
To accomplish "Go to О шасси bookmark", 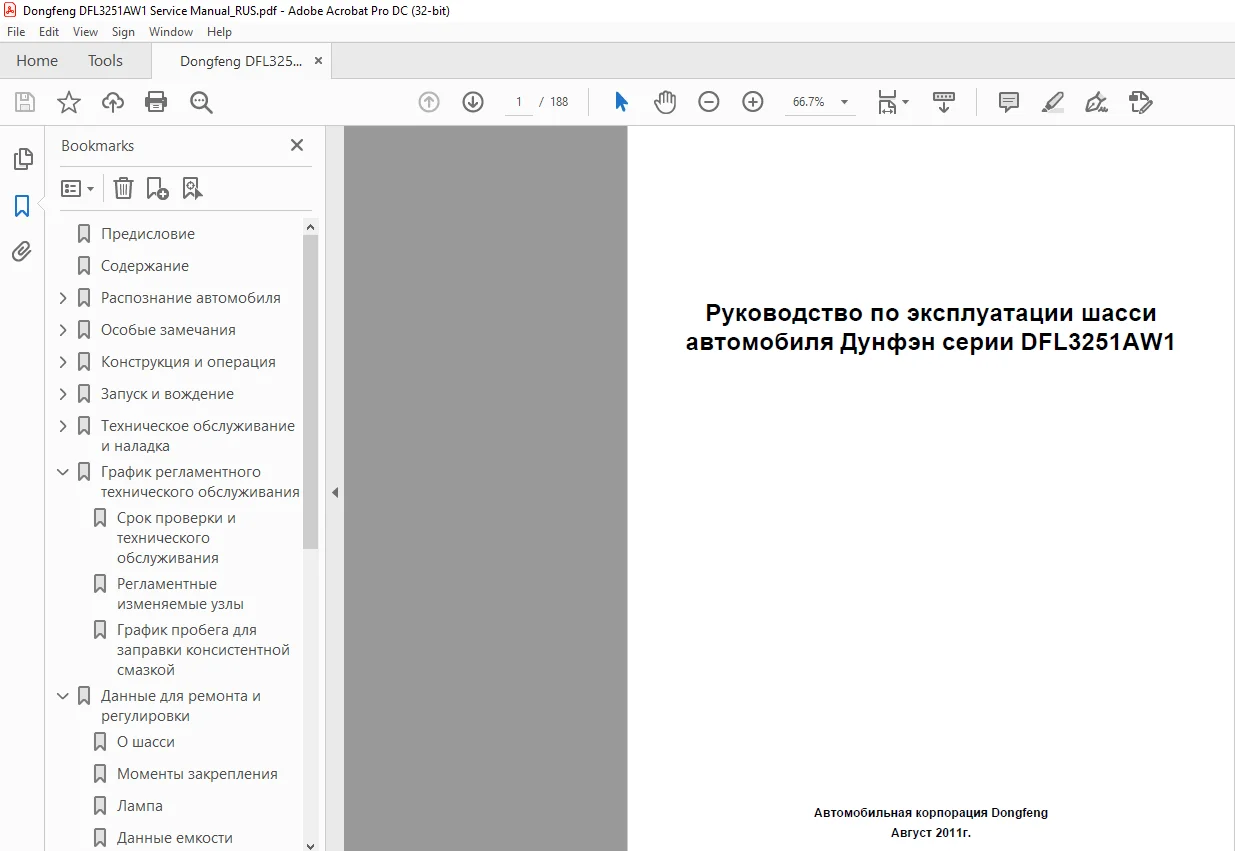I will pyautogui.click(x=146, y=742).
